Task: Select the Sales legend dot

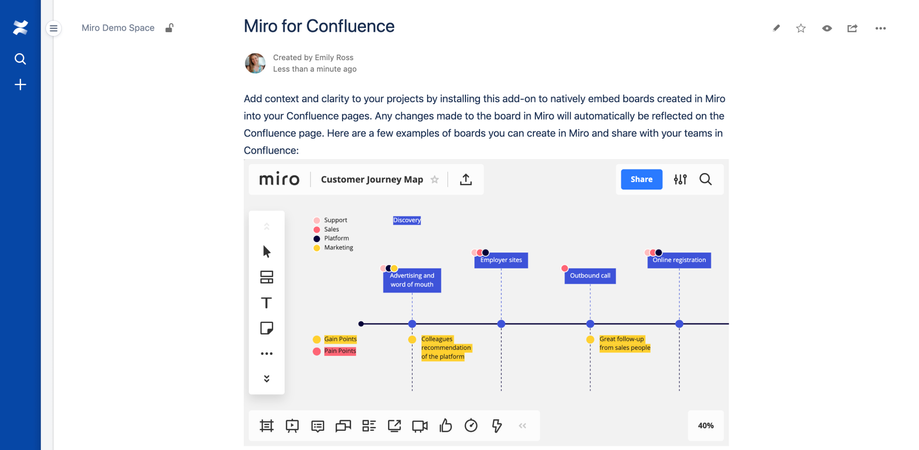Action: click(x=316, y=230)
